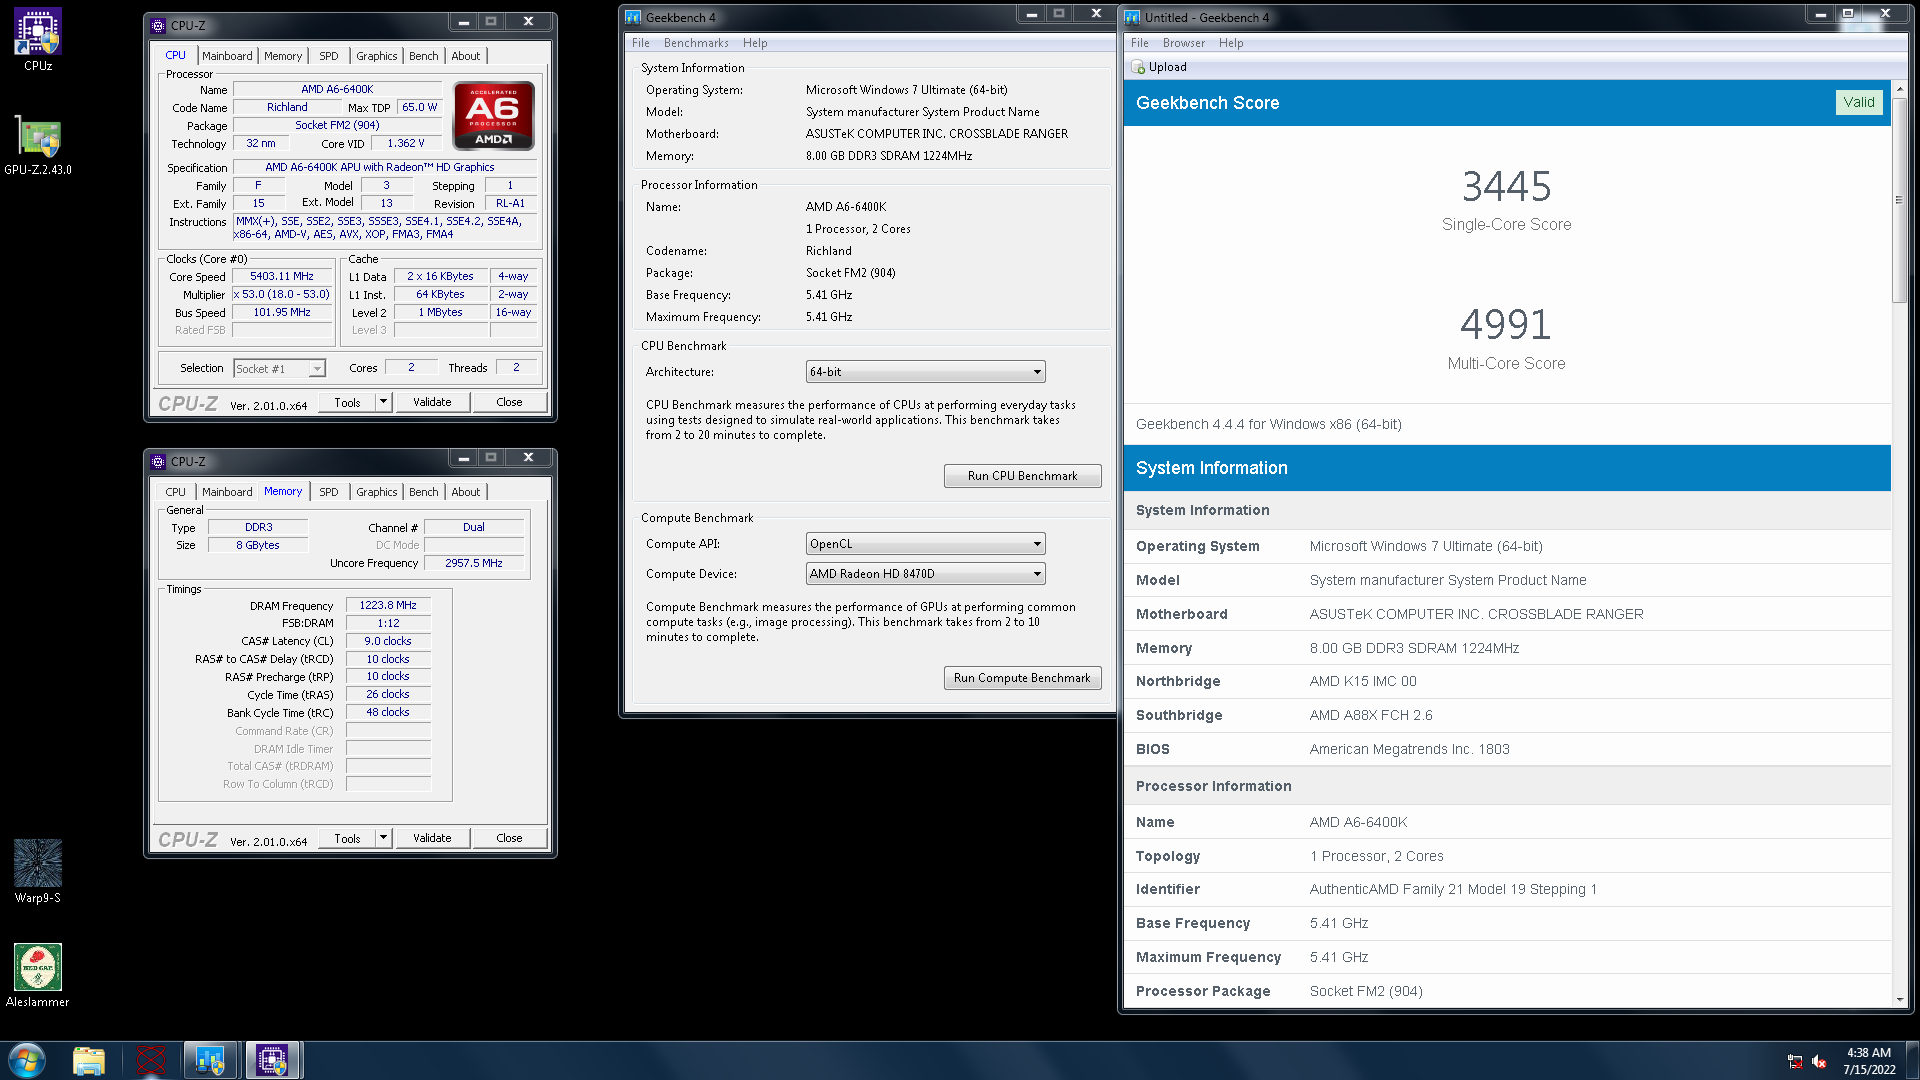Open Tools dropdown arrow in top CPU-Z
This screenshot has width=1920, height=1080.
[383, 402]
